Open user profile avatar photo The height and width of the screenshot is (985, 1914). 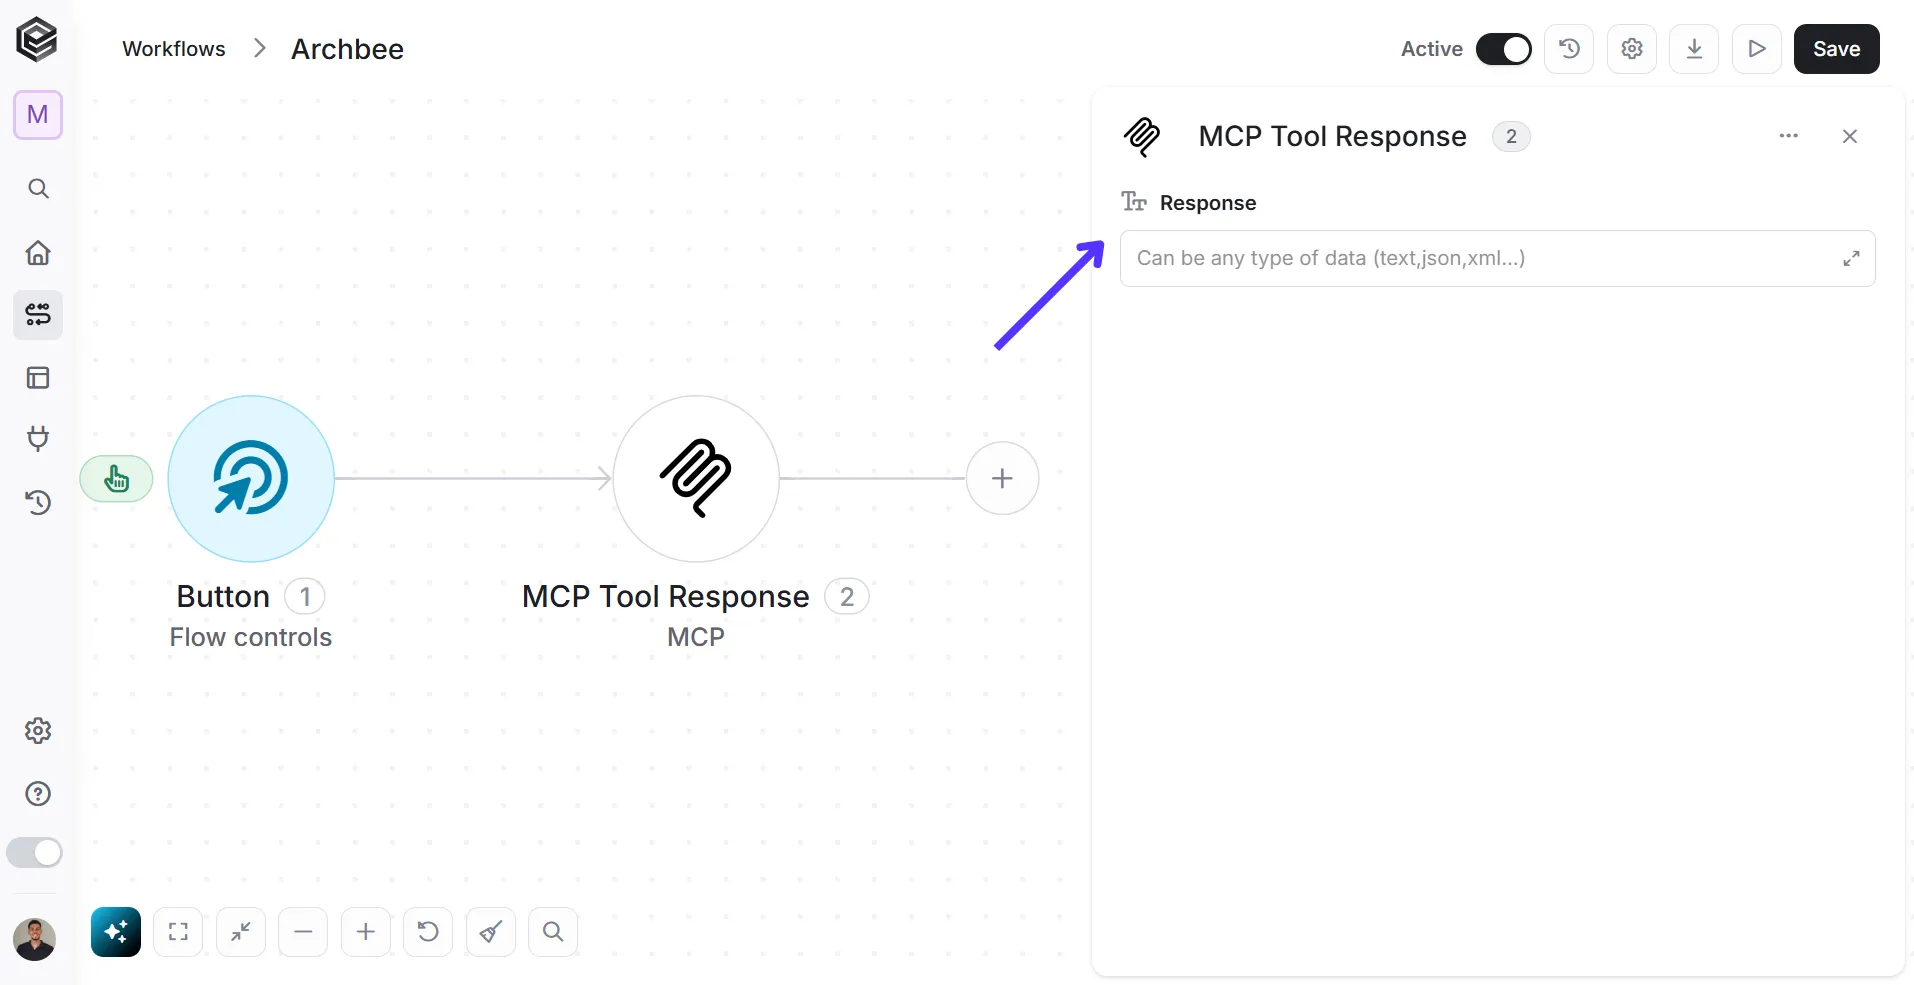pos(35,940)
